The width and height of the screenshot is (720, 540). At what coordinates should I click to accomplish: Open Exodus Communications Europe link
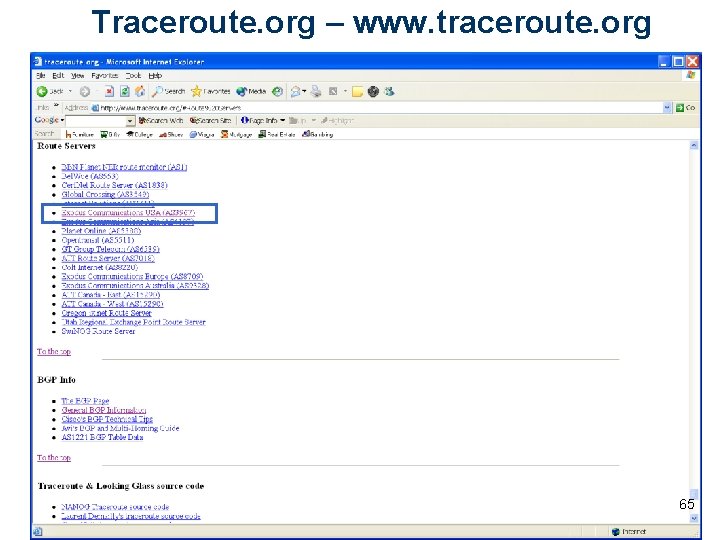132,276
